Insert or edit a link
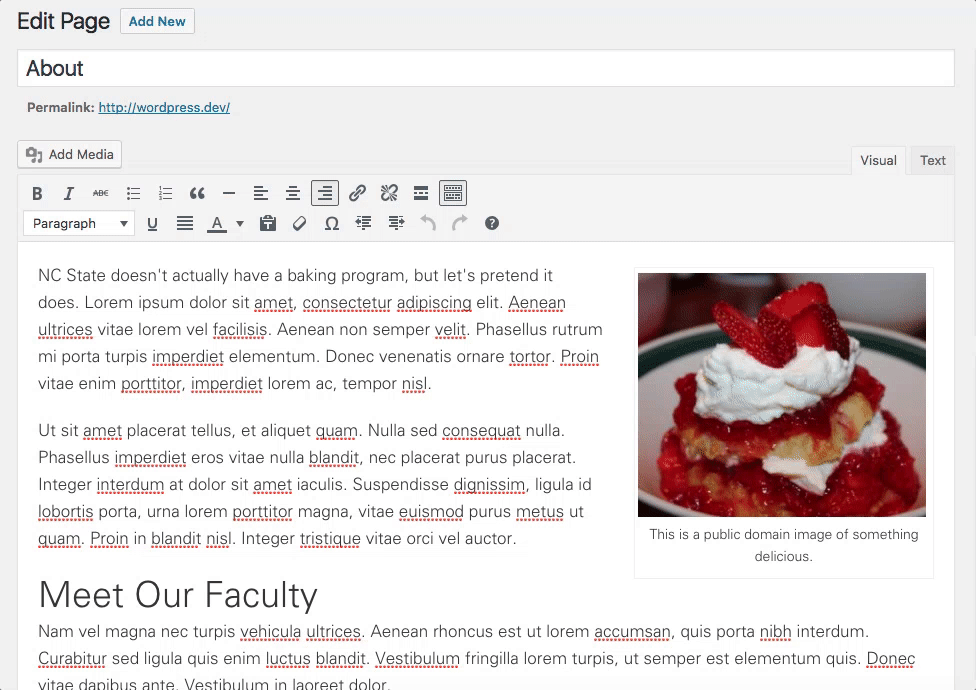The image size is (976, 690). point(357,193)
